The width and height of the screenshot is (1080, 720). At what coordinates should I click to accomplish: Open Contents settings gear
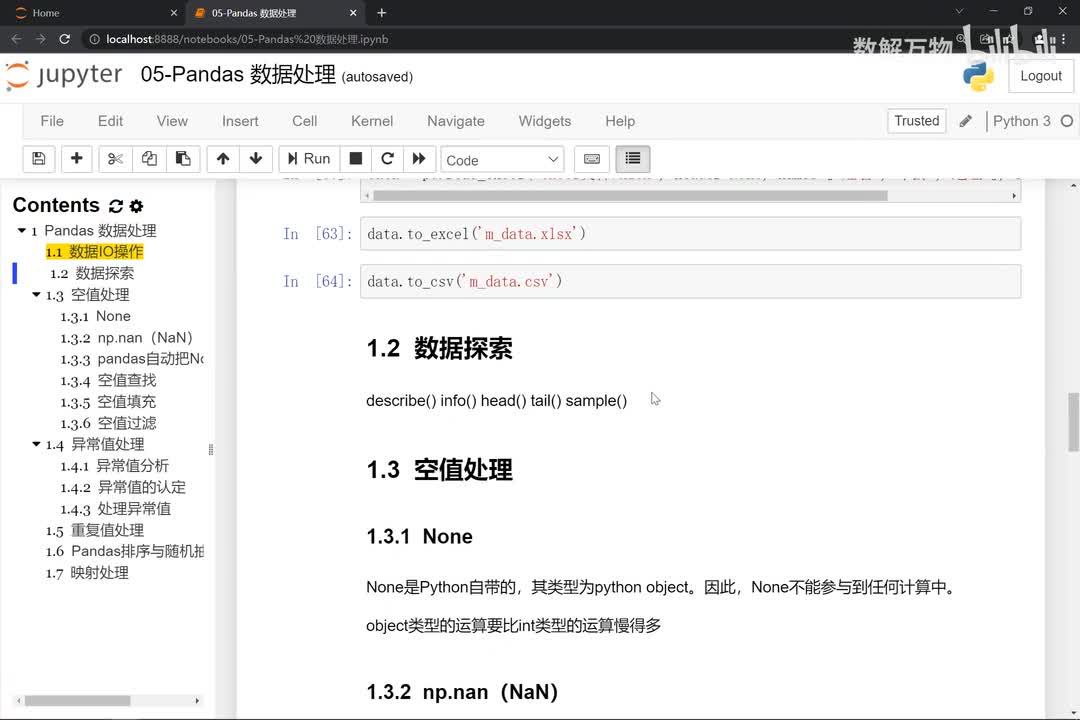click(x=136, y=206)
